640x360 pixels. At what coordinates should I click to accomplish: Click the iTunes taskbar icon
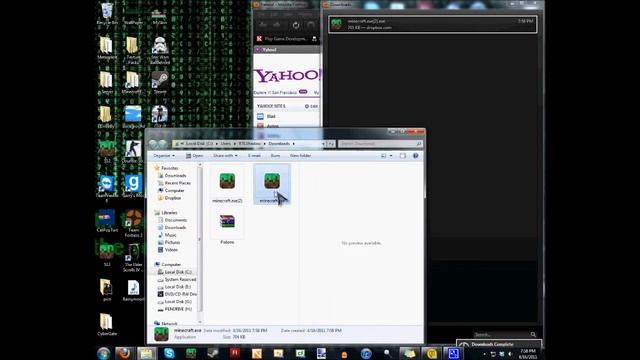pos(366,353)
